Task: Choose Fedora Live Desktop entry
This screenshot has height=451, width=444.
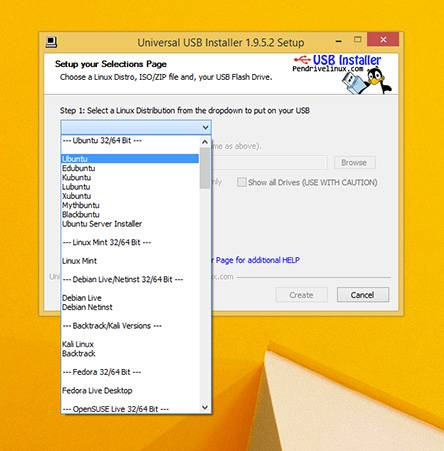Action: point(130,391)
